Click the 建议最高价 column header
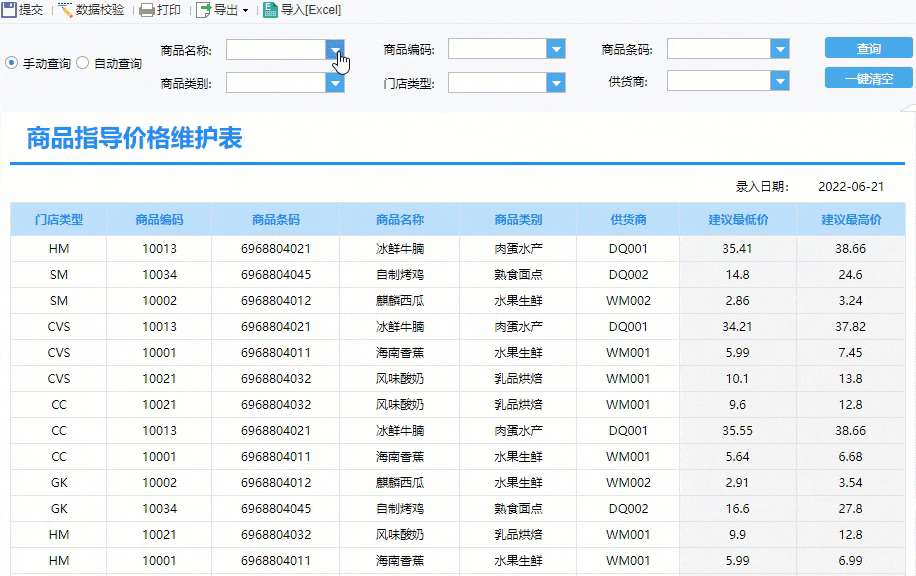 click(851, 220)
